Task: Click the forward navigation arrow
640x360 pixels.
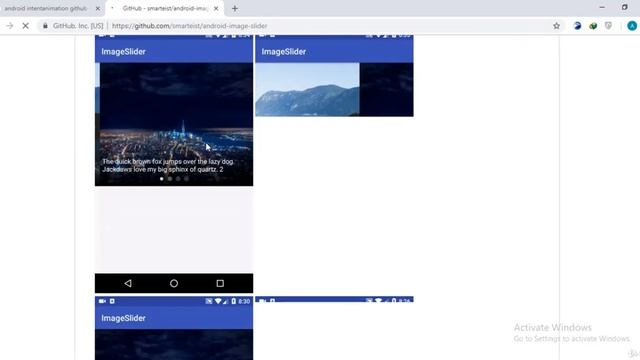Action: [x=9, y=26]
